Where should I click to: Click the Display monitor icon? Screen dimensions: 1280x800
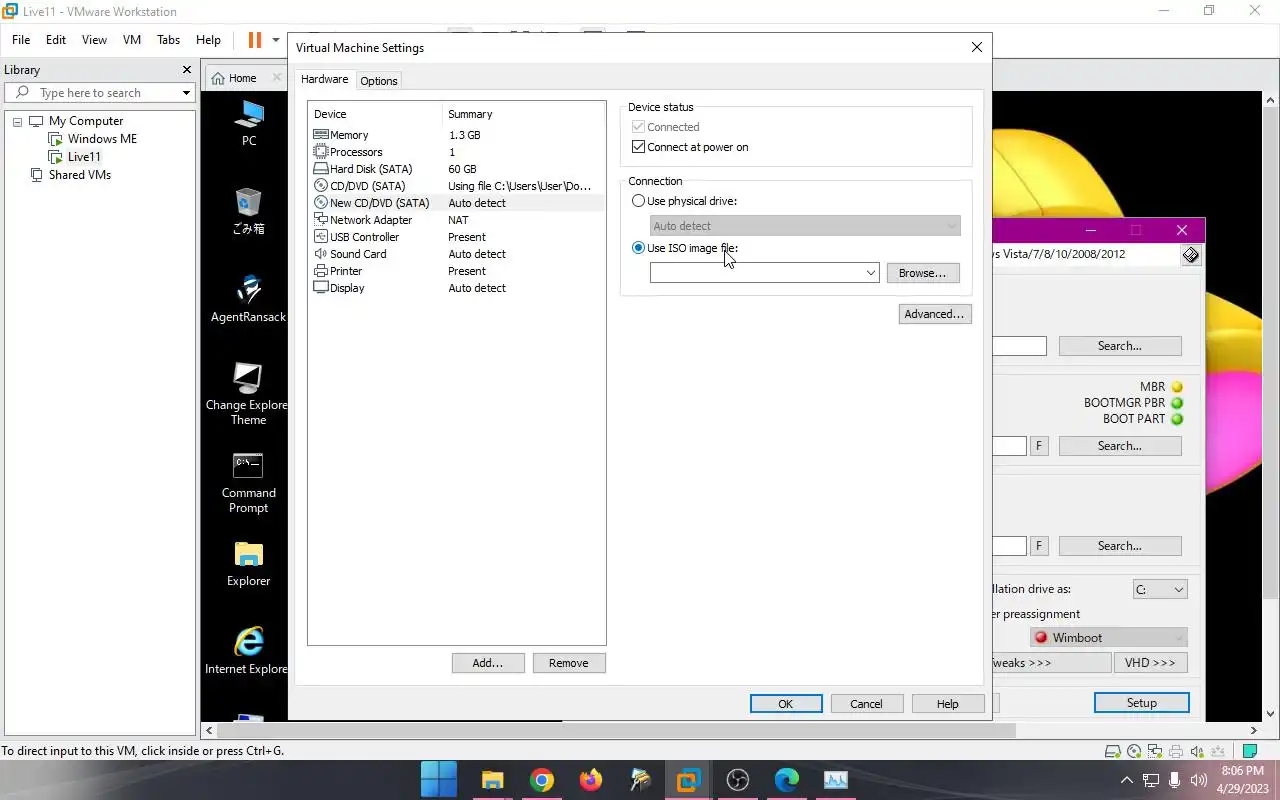click(321, 288)
